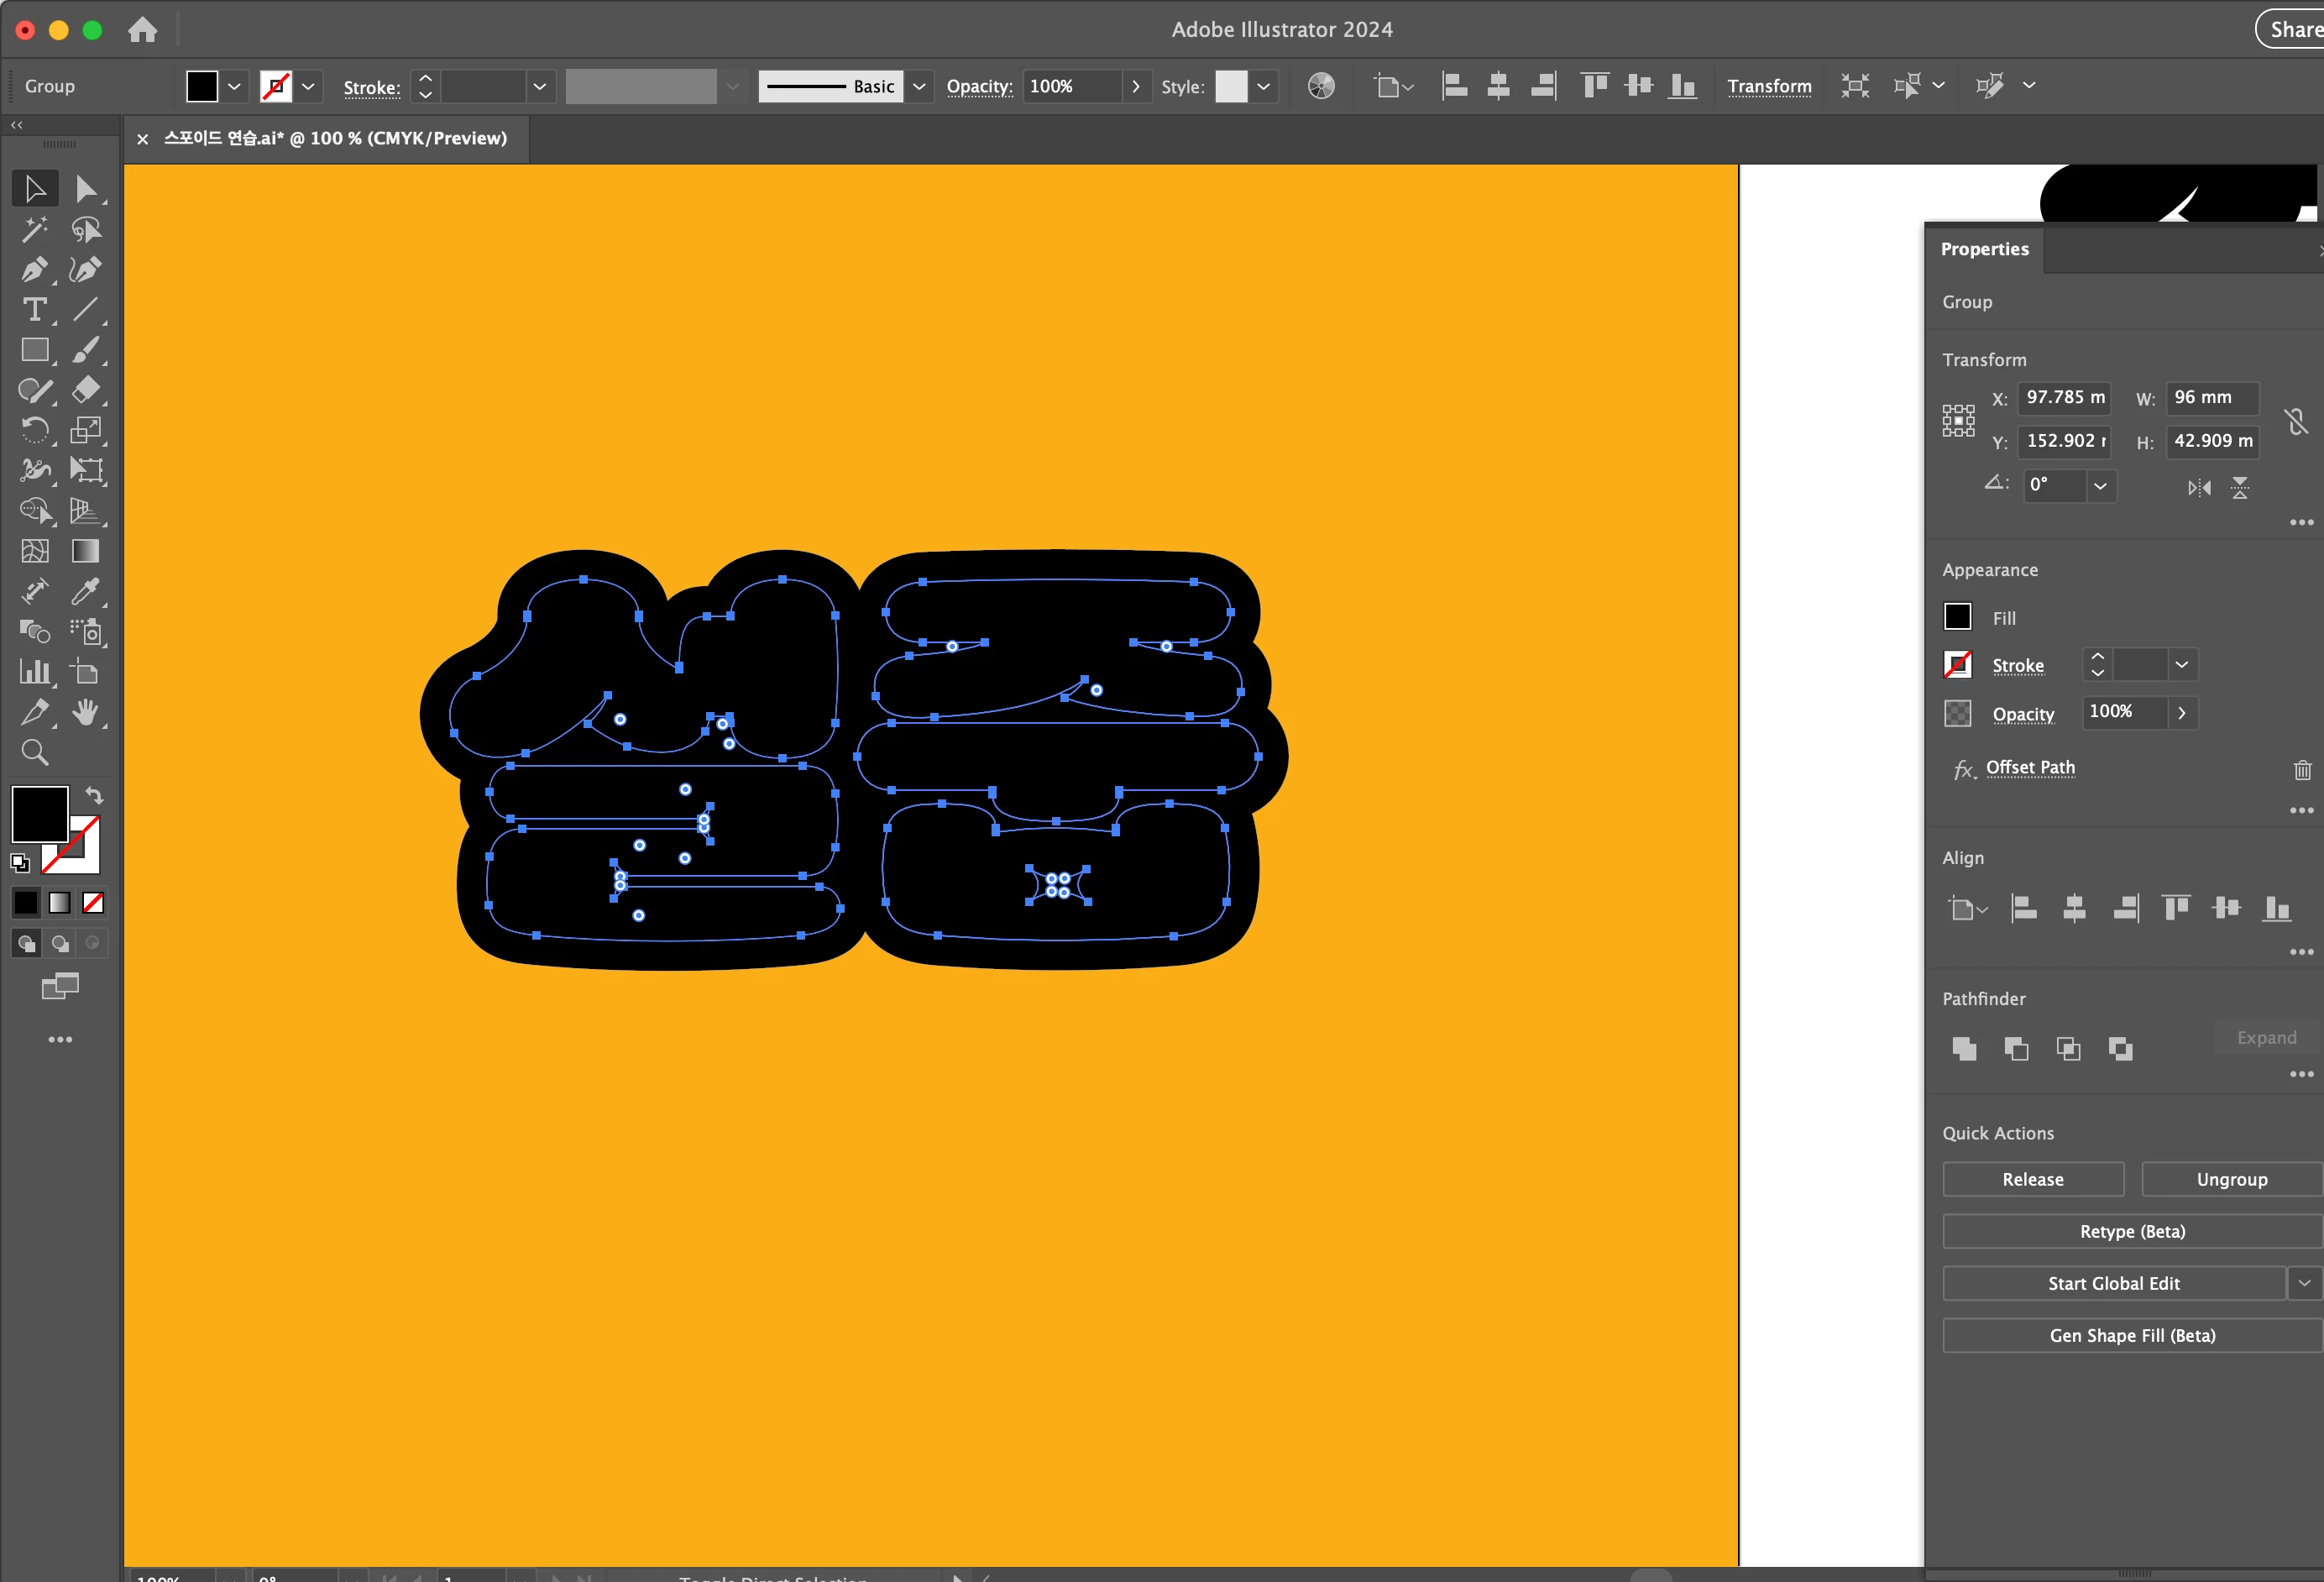This screenshot has width=2324, height=1582.
Task: Open the Recolor Artwork icon
Action: (1321, 86)
